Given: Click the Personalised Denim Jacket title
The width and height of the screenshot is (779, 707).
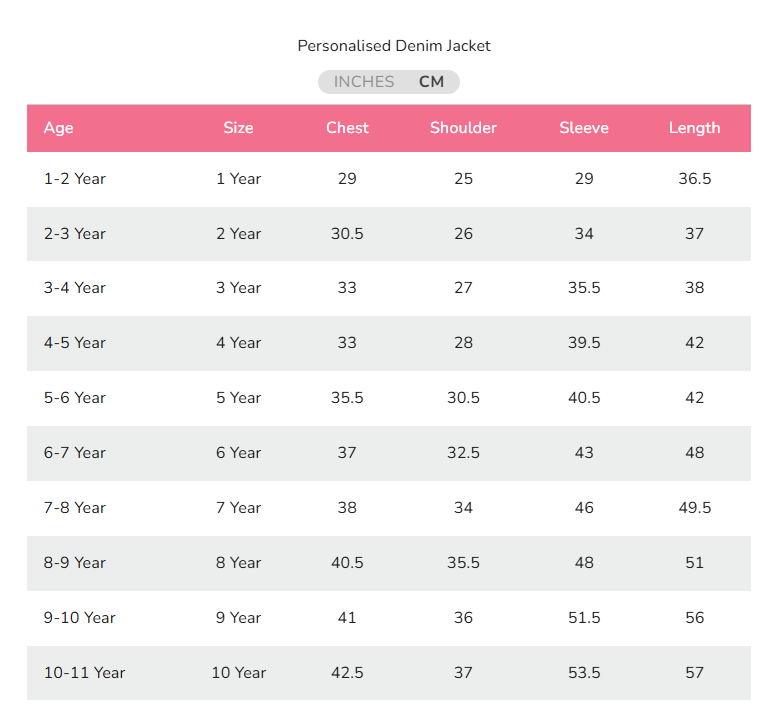Looking at the screenshot, I should pyautogui.click(x=394, y=46).
